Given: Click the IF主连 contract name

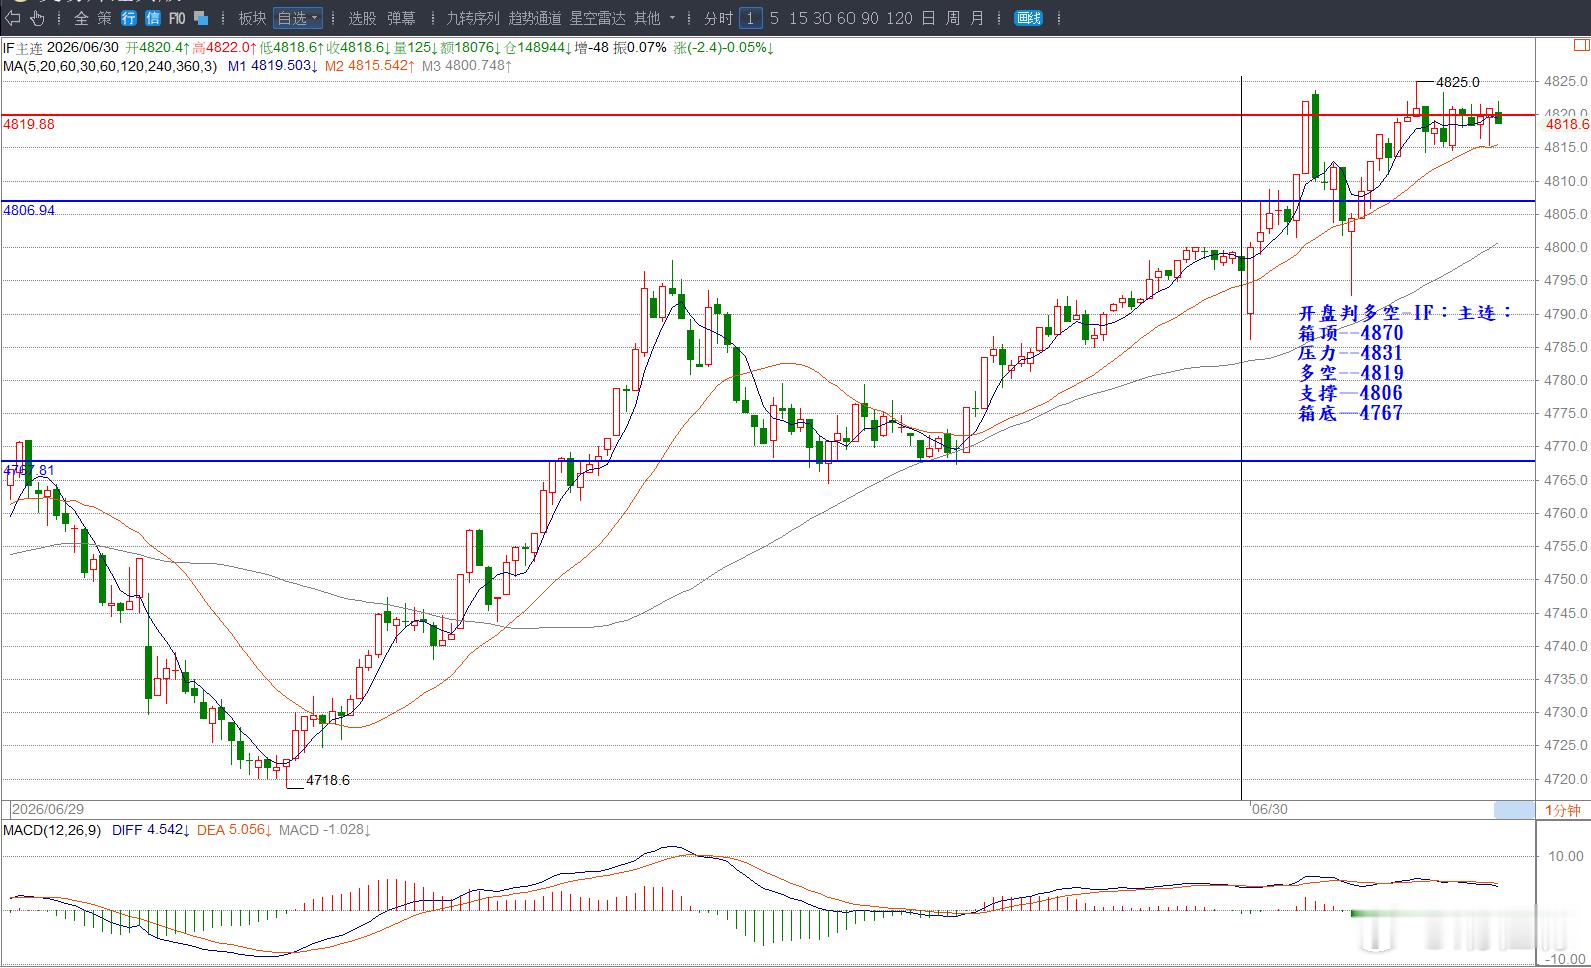Looking at the screenshot, I should pyautogui.click(x=23, y=48).
